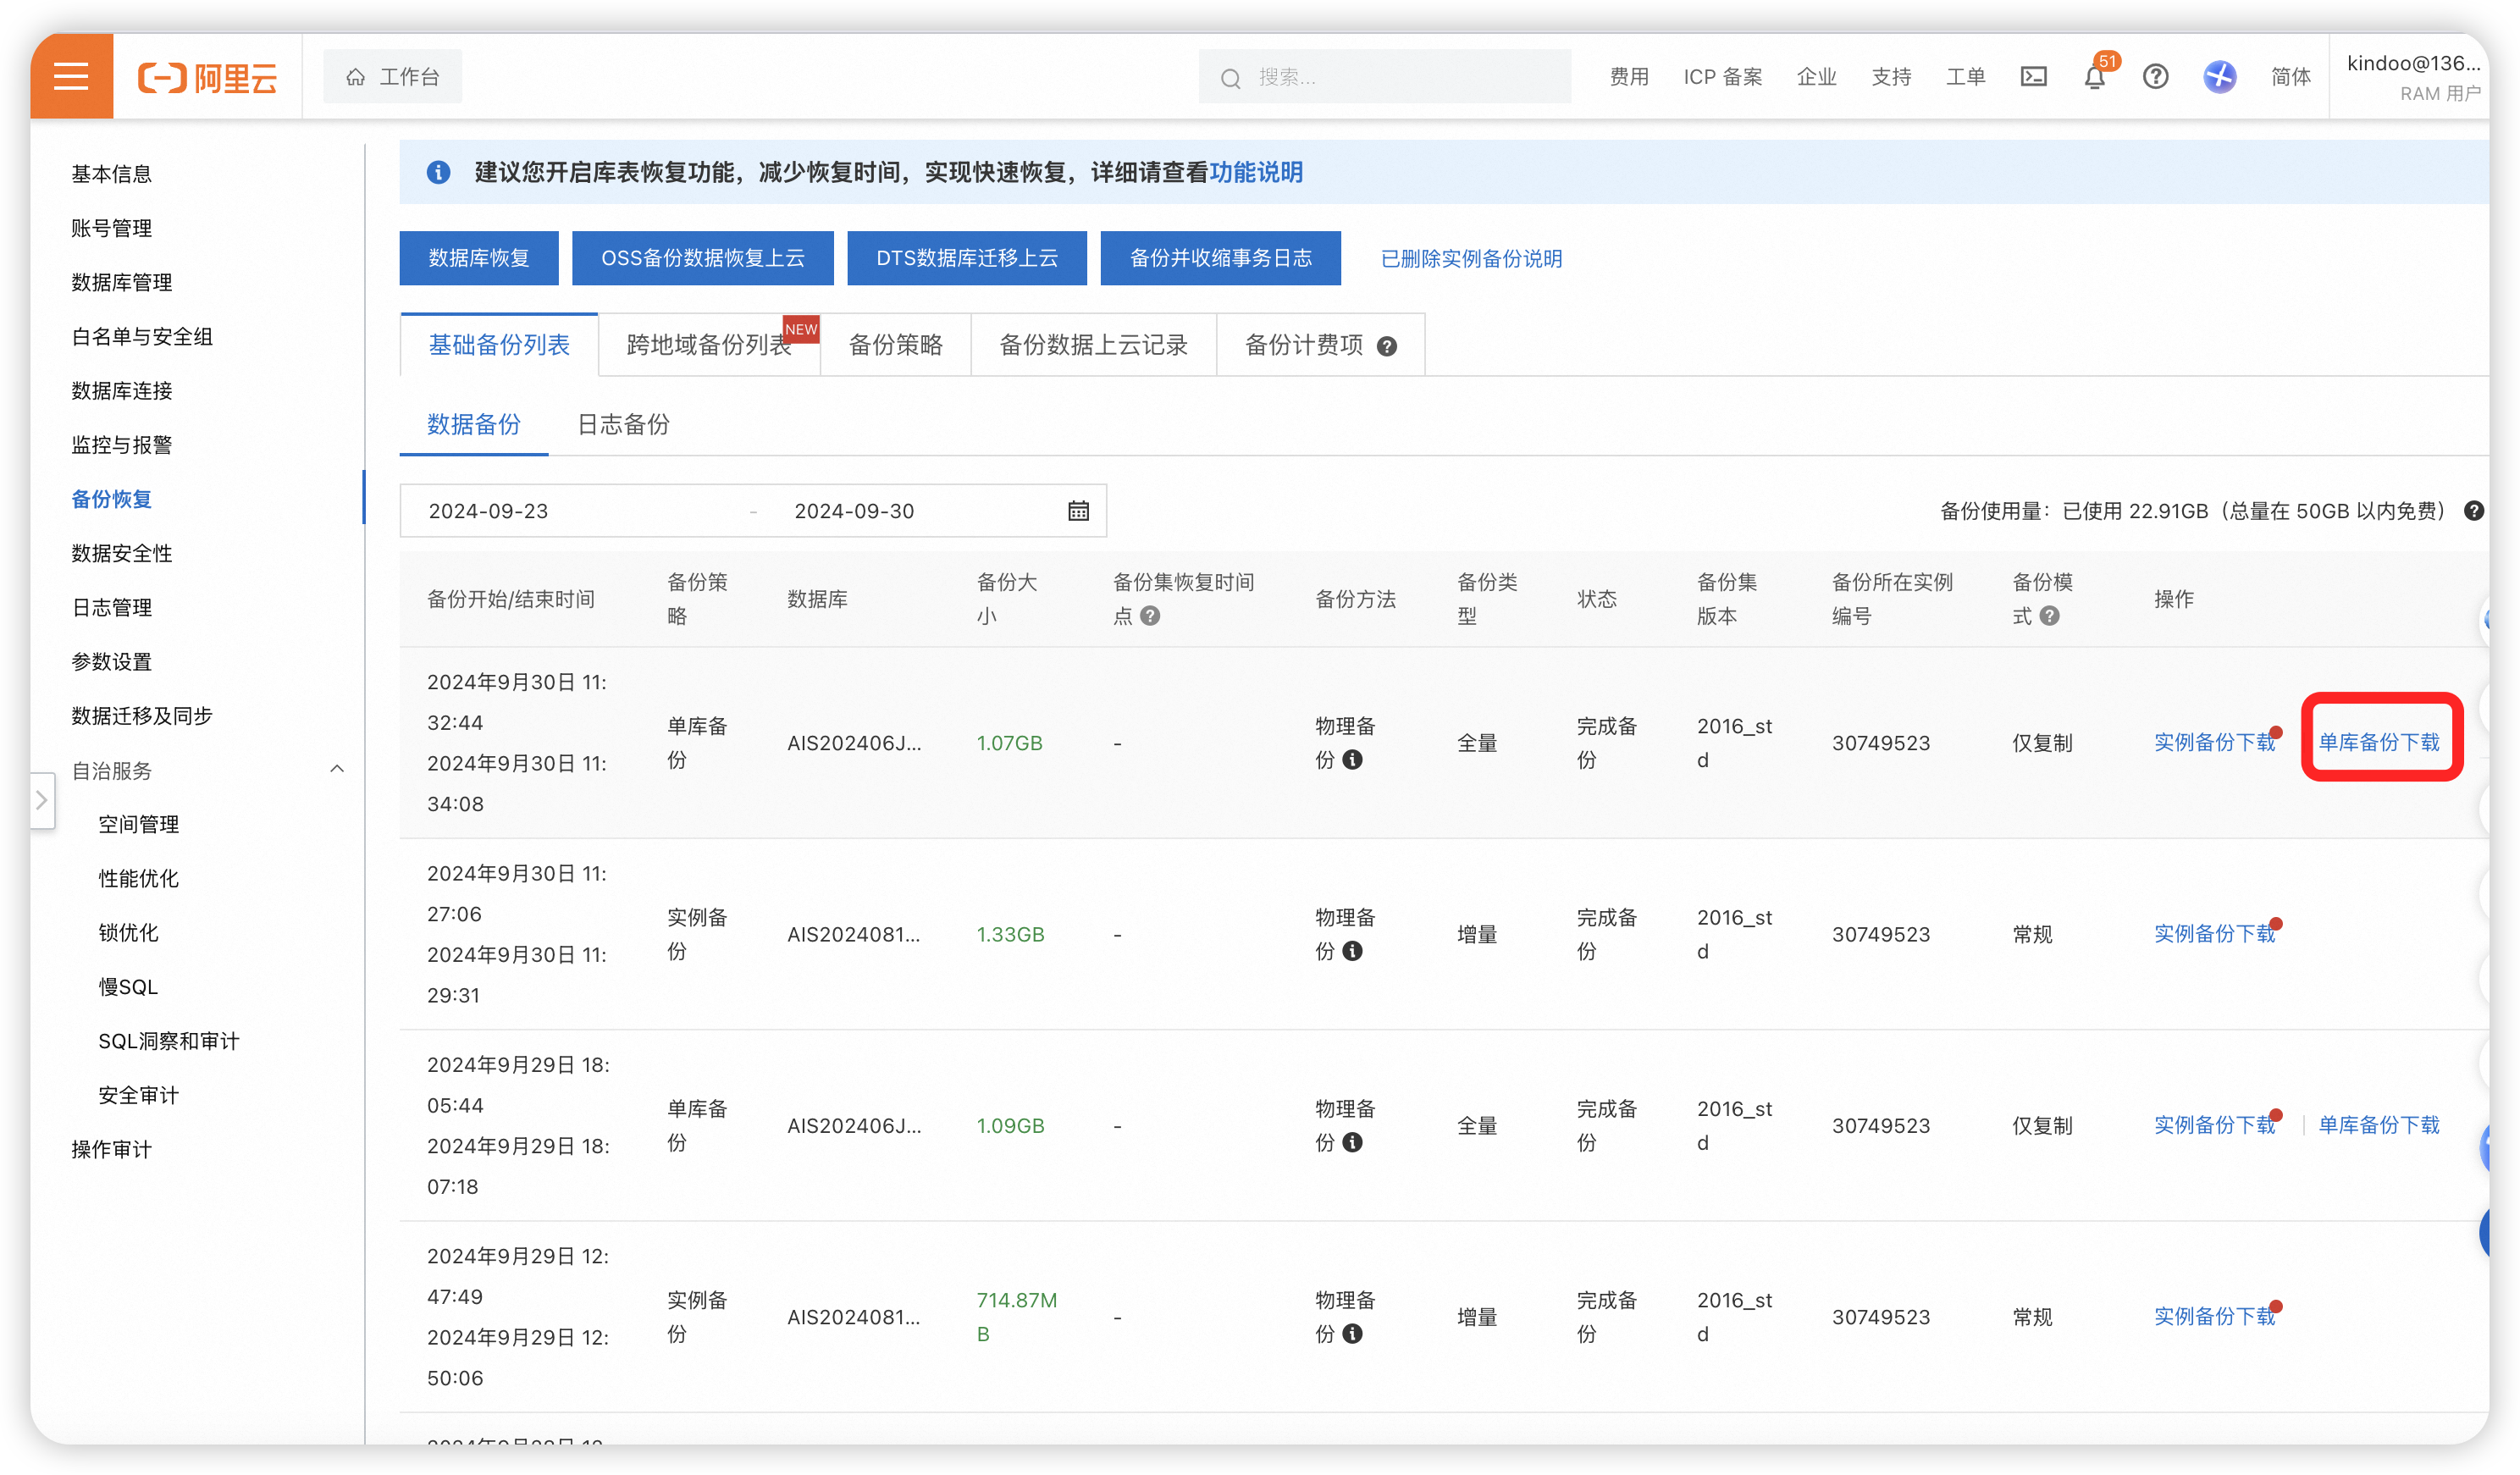Open the Cloud Shell terminal icon
This screenshot has height=1475, width=2520.
point(2033,77)
